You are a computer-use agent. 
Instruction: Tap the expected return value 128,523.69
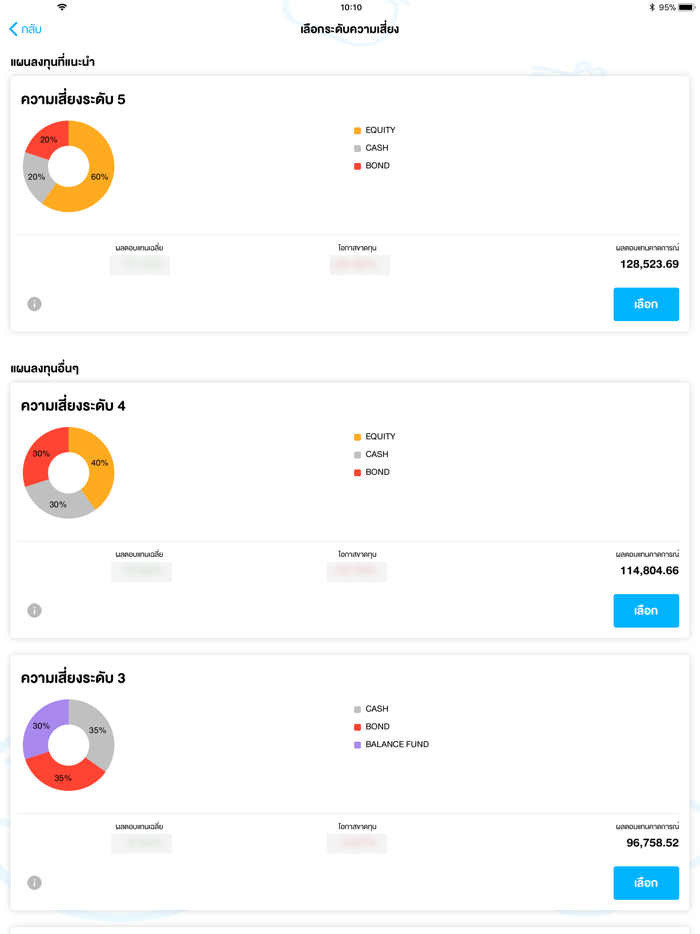(x=649, y=264)
